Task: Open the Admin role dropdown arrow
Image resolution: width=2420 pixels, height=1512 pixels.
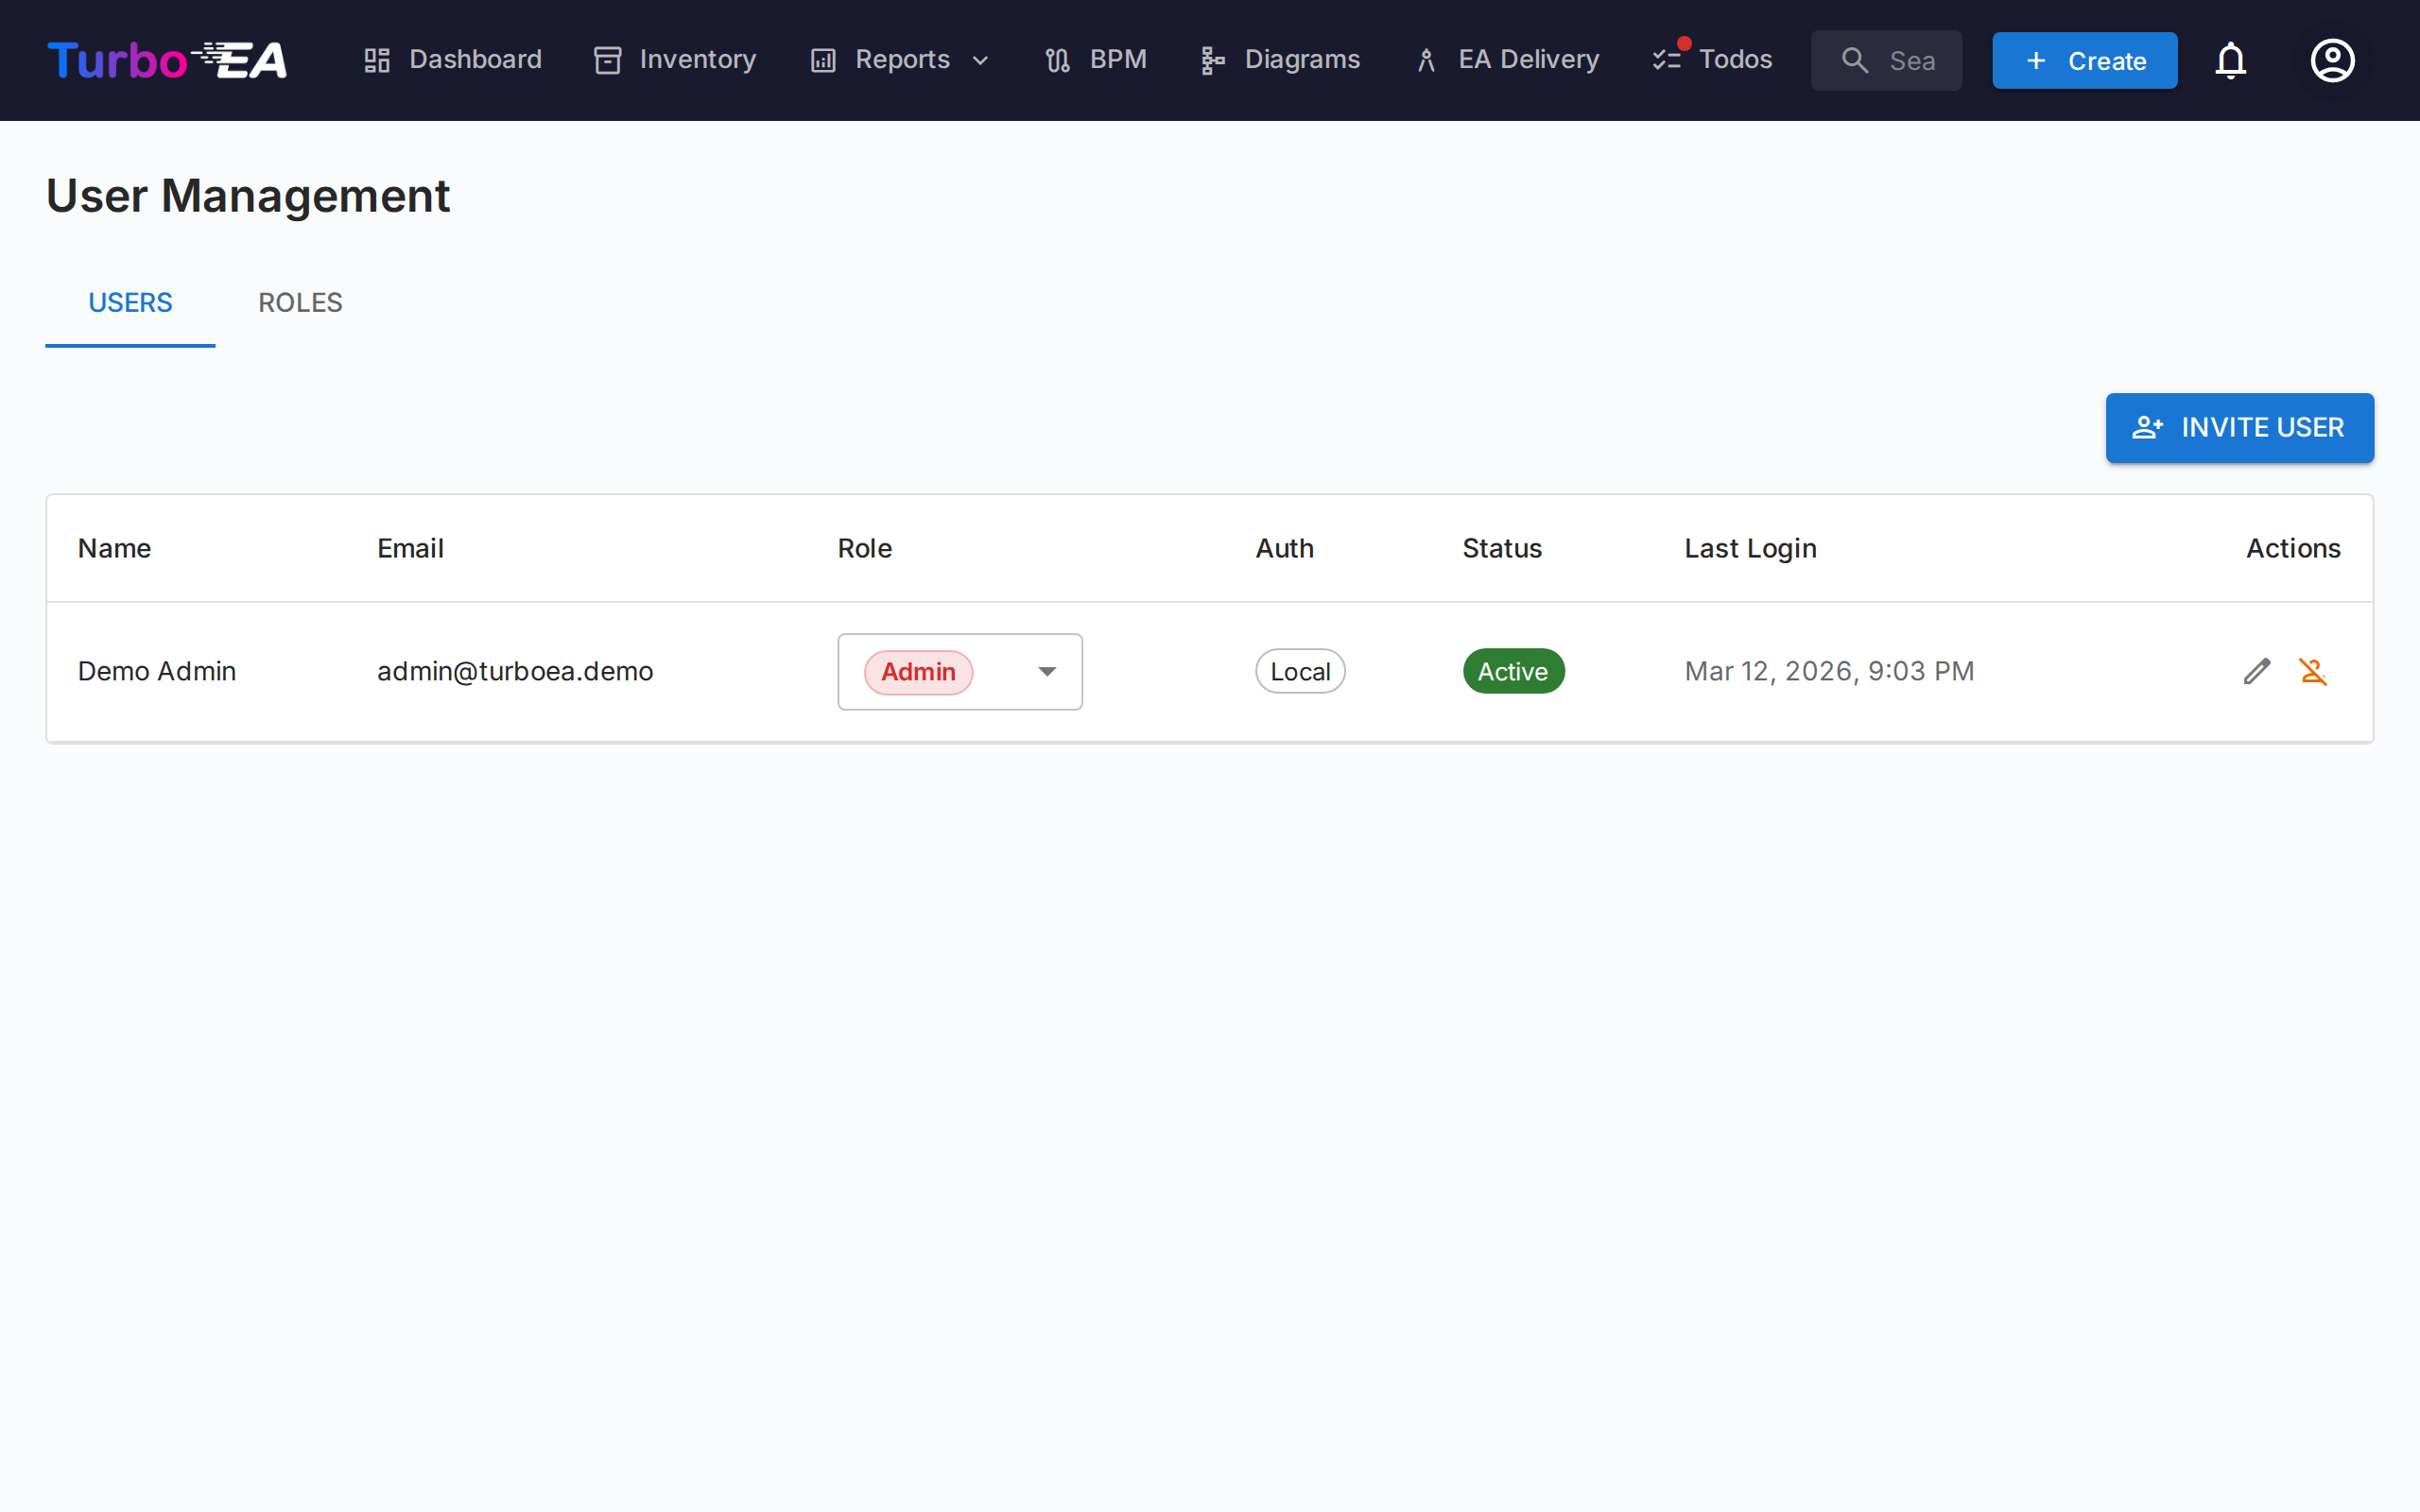Action: (x=1047, y=671)
